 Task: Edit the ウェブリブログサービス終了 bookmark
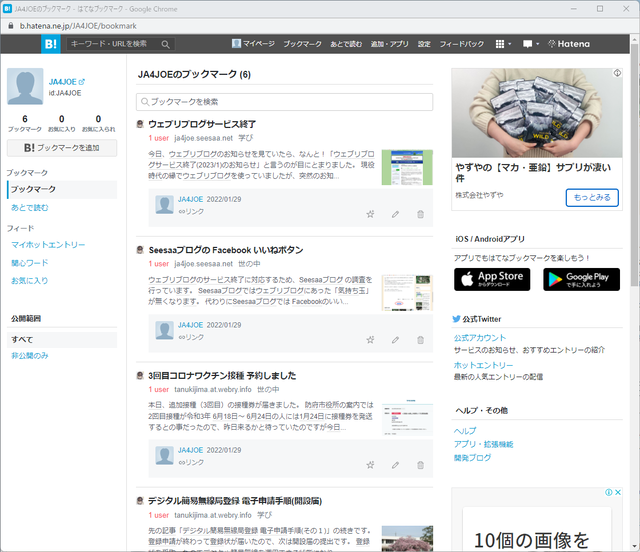tap(395, 214)
